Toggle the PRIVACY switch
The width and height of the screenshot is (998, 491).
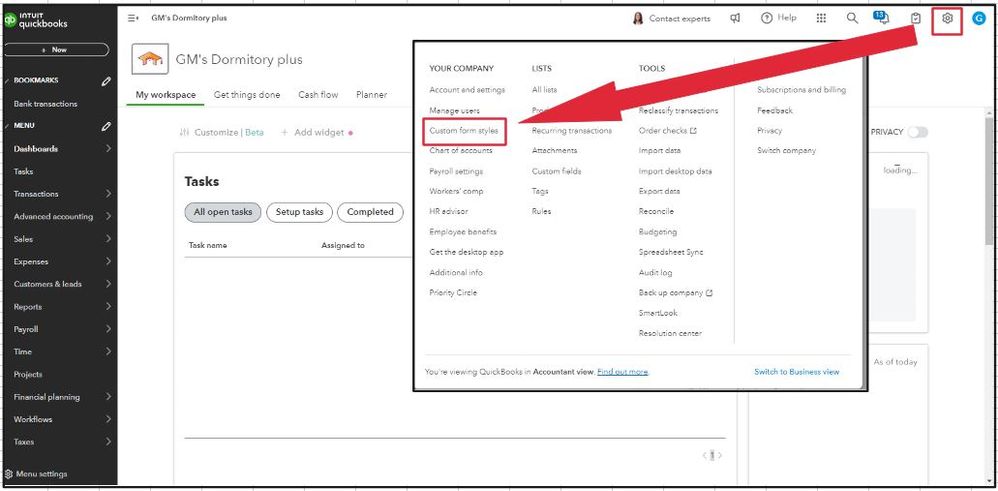click(918, 132)
